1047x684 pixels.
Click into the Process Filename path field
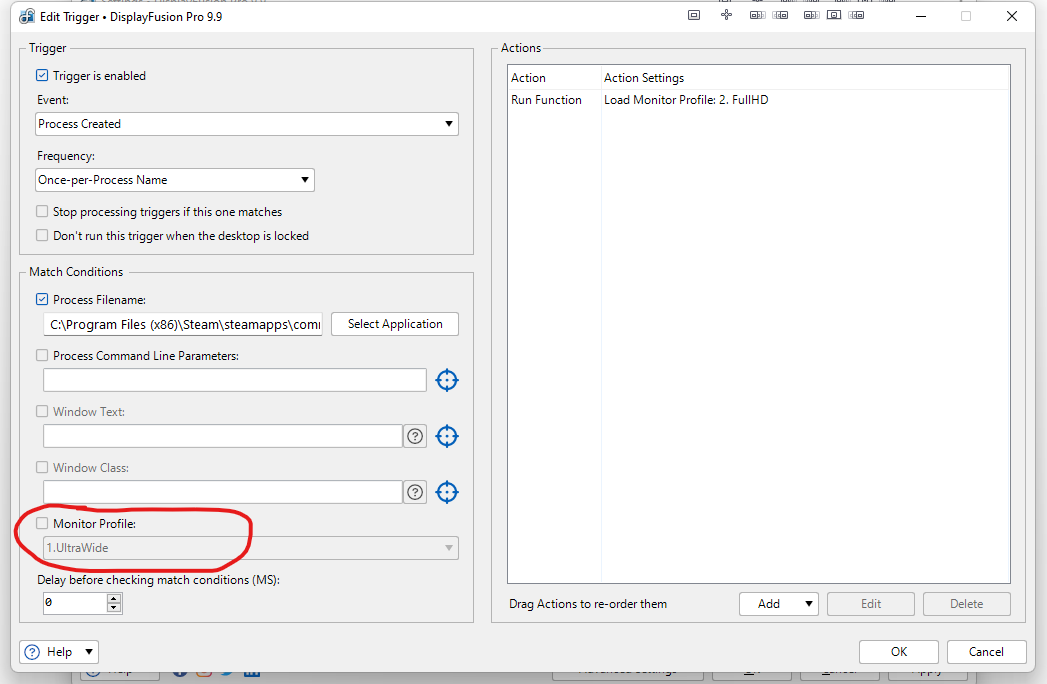point(184,325)
